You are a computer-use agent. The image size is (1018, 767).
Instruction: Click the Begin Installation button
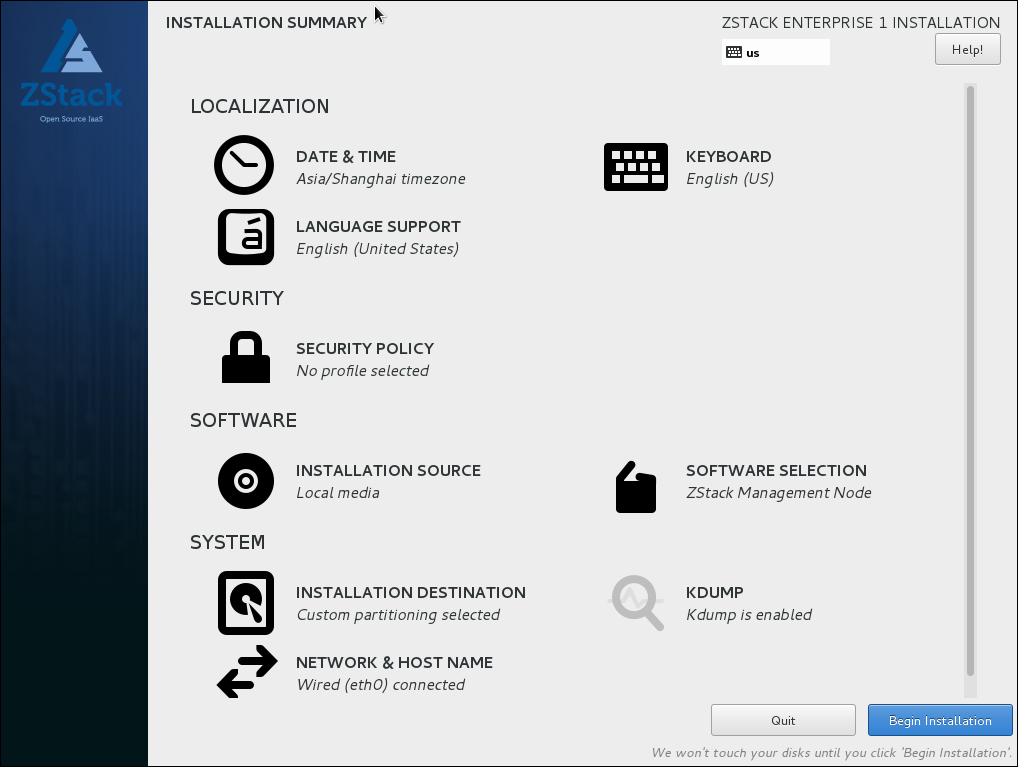coord(940,720)
